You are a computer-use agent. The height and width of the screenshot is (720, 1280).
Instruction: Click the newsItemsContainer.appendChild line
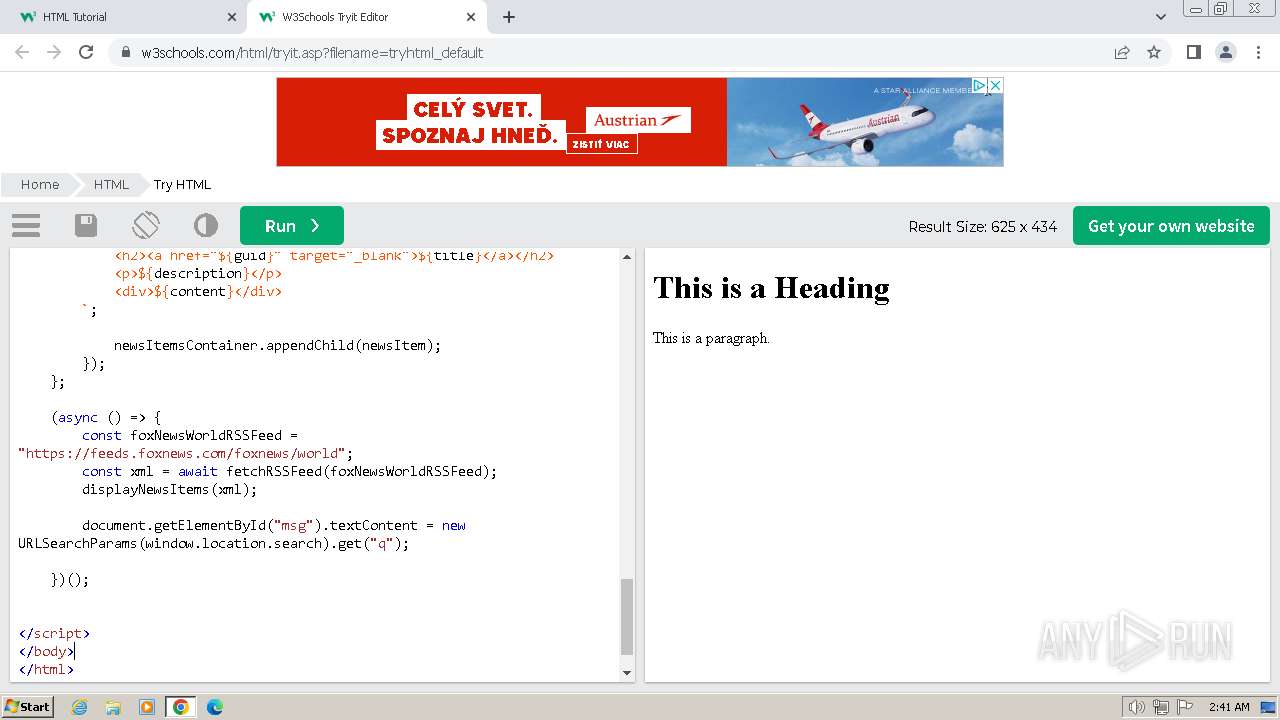click(277, 345)
